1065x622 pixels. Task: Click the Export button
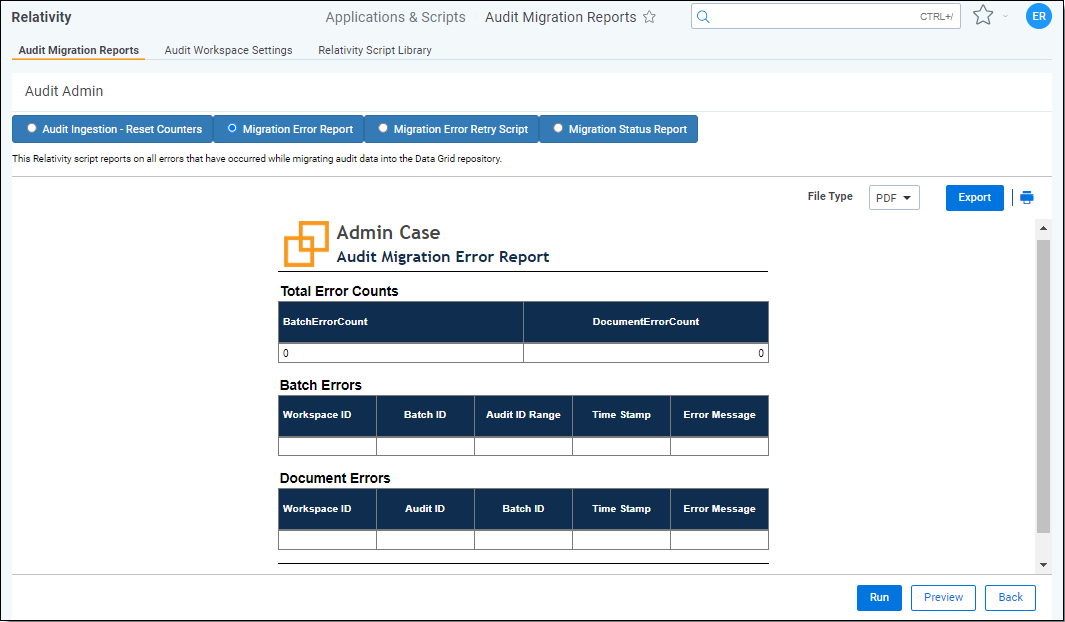point(974,198)
